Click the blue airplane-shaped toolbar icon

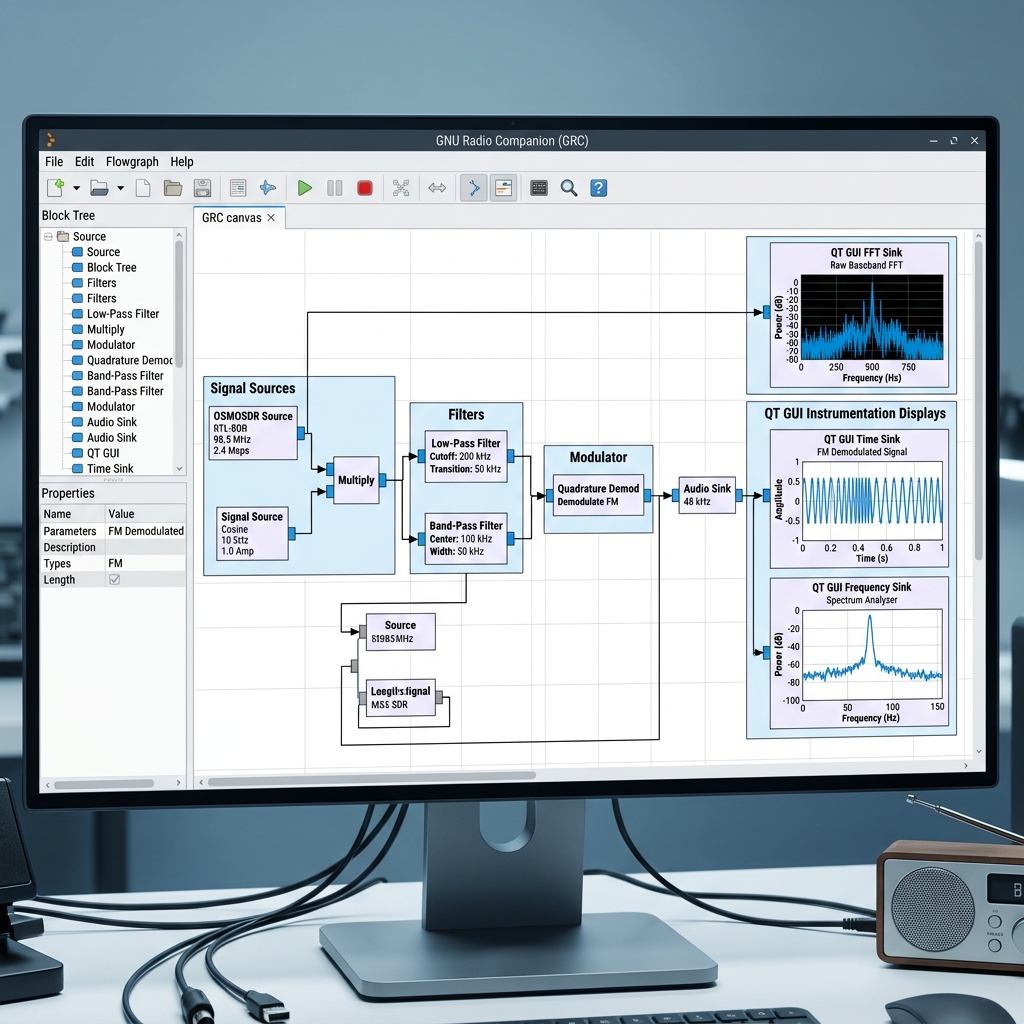268,188
